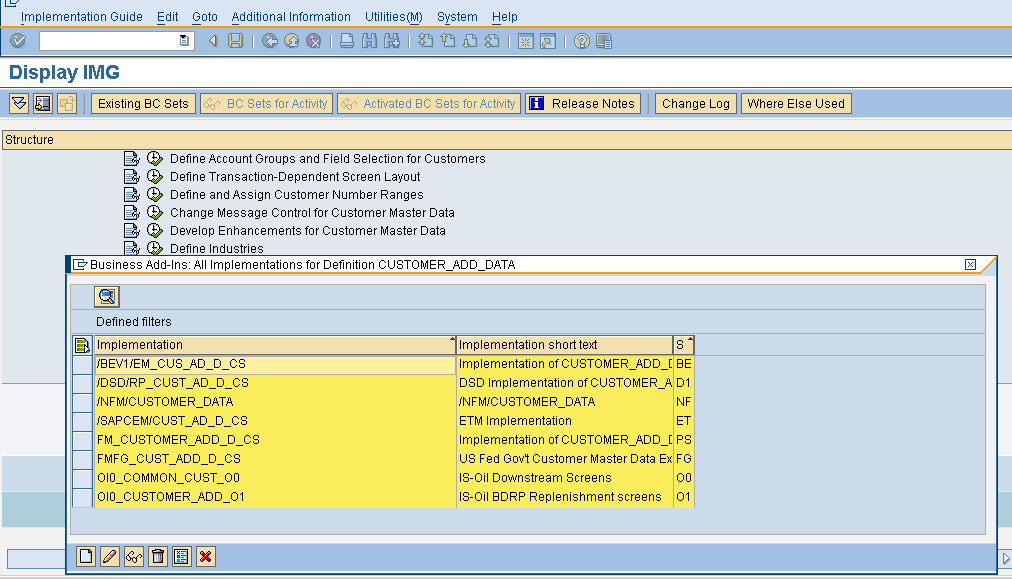This screenshot has width=1012, height=579.
Task: Open the Change Log button
Action: click(695, 103)
